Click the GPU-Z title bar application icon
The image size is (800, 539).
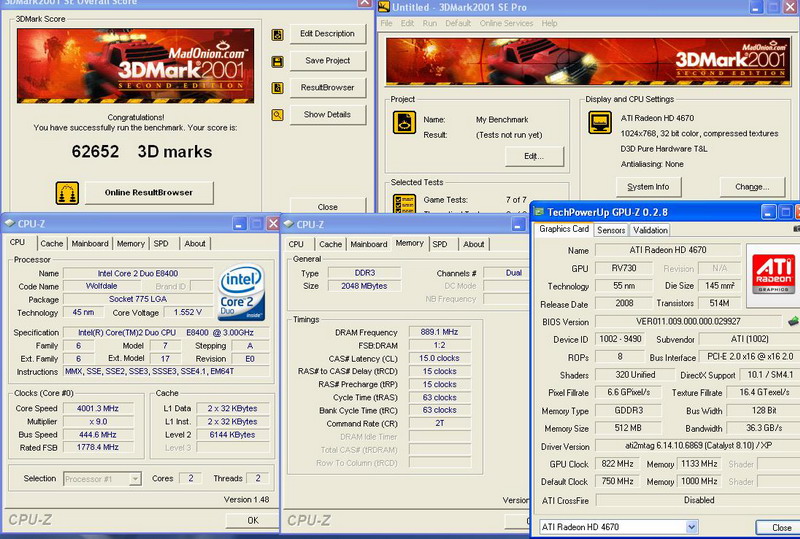[x=539, y=212]
